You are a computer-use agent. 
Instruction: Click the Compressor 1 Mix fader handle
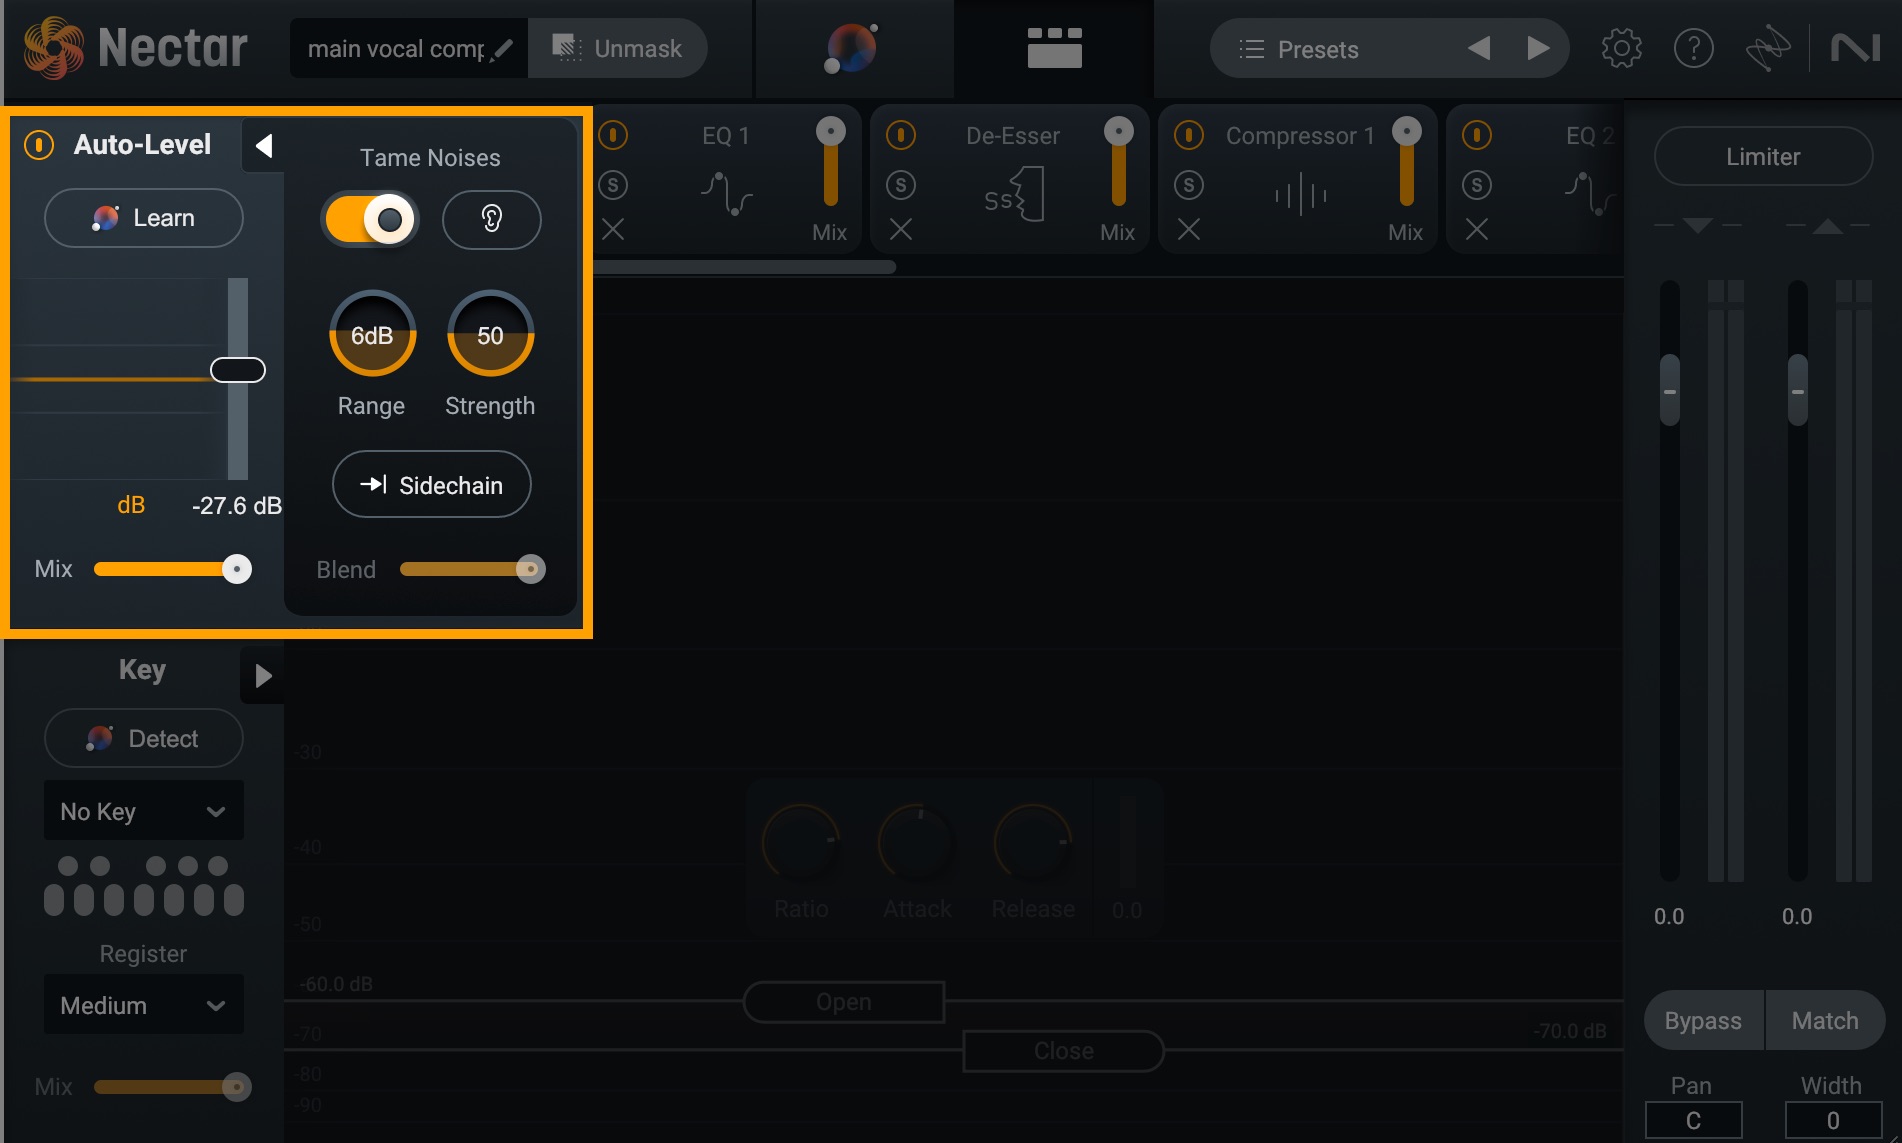click(x=1406, y=131)
